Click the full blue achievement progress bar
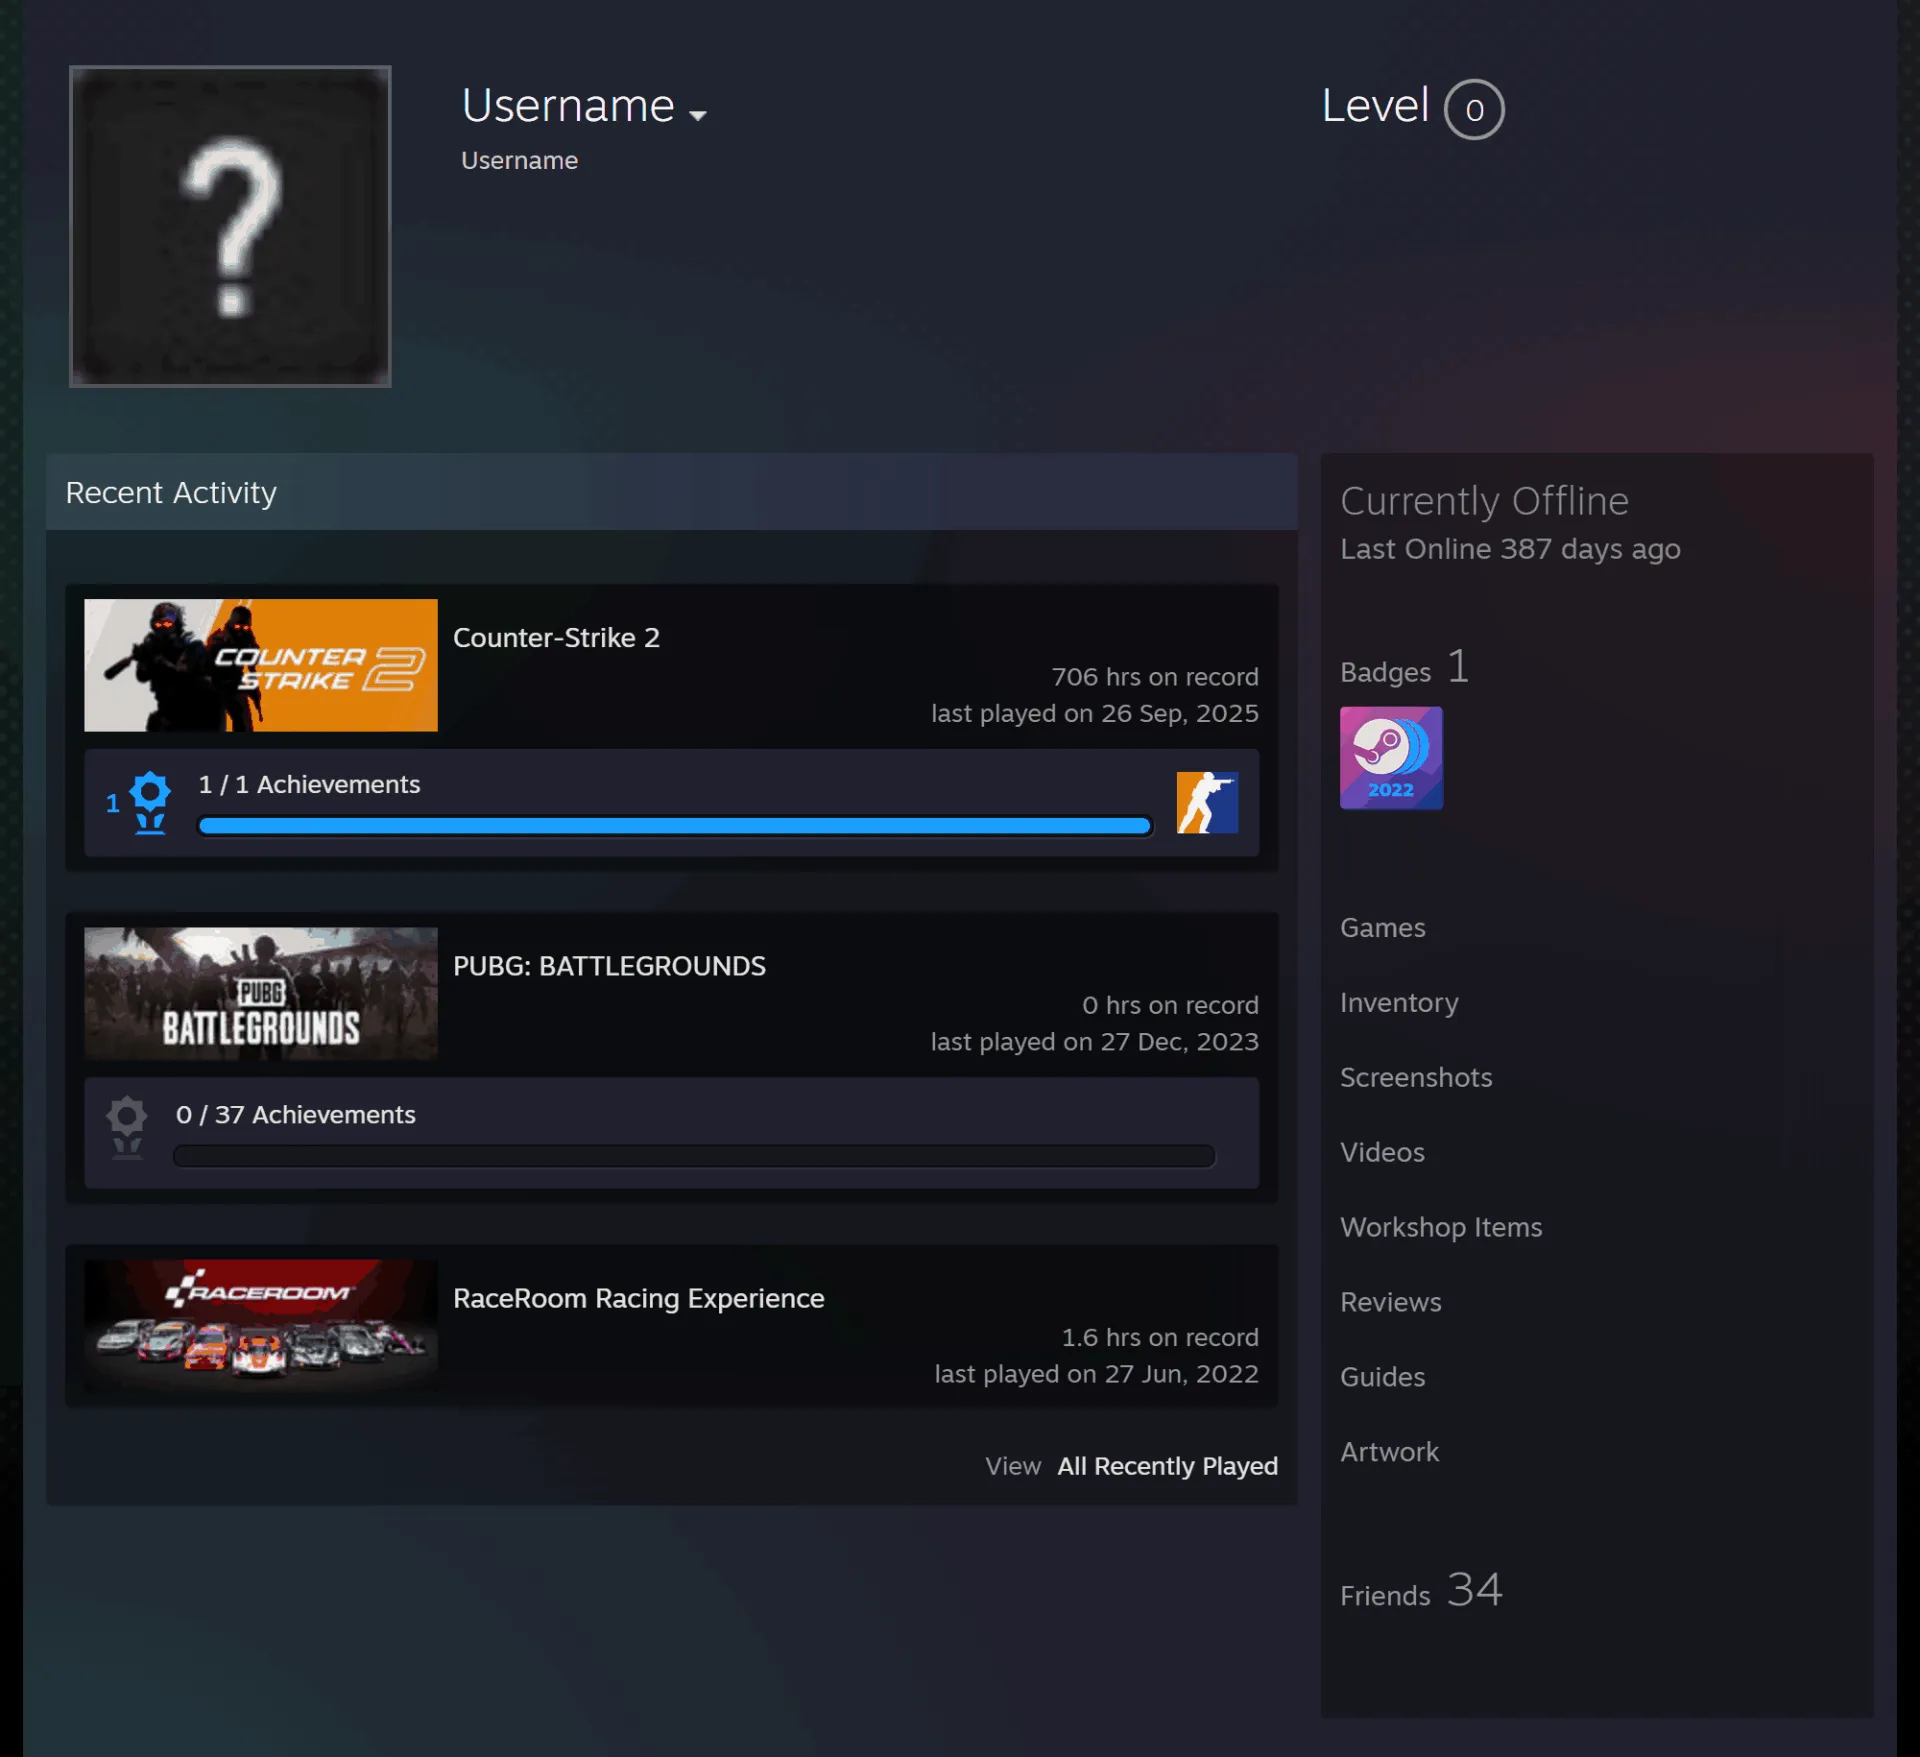Screen dimensions: 1920x1757 tap(675, 826)
